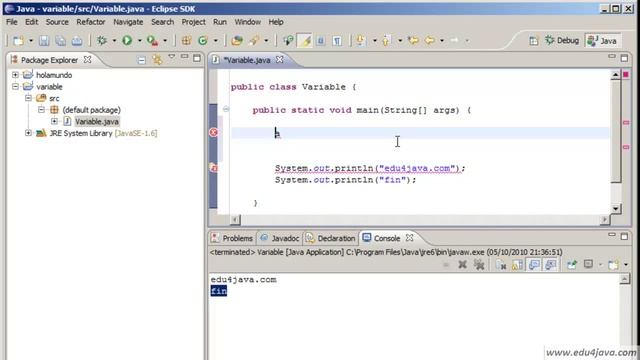The image size is (640, 360).
Task: Open the Source menu
Action: 57,22
